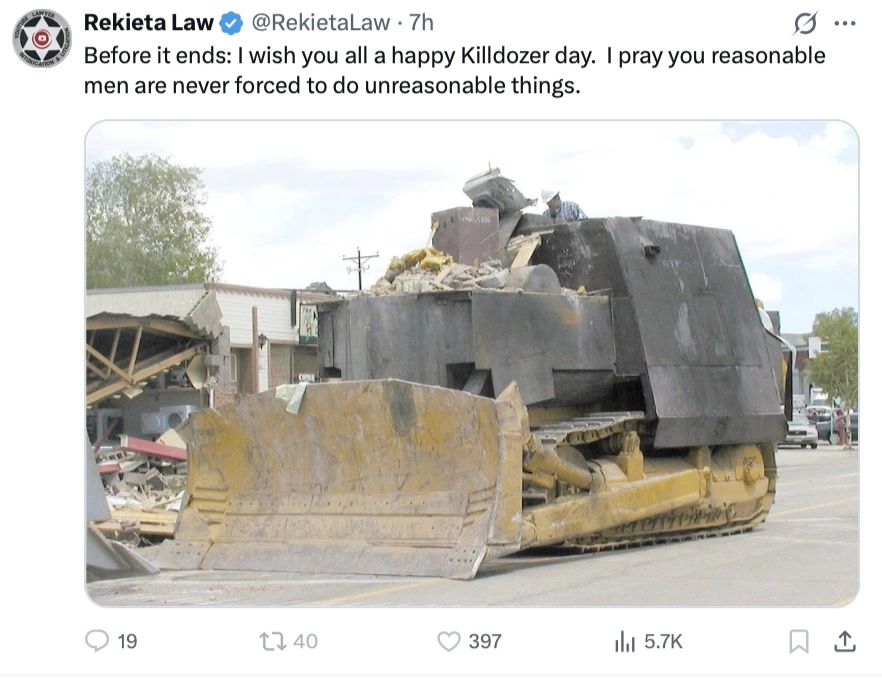
Task: Bookmark this post
Action: tap(799, 641)
